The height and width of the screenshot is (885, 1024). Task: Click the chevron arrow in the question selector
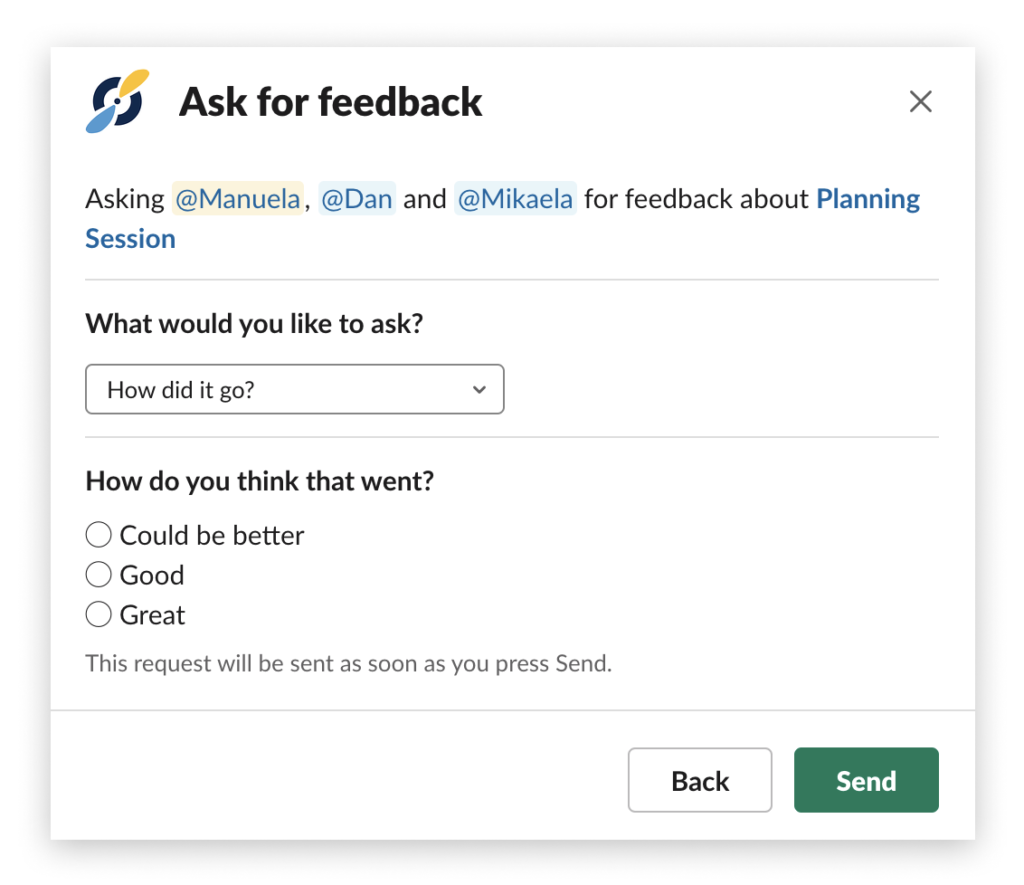click(x=479, y=390)
